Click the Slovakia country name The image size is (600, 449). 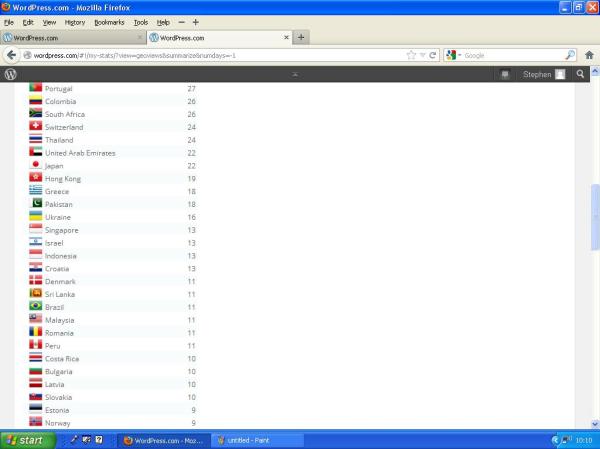pos(59,397)
